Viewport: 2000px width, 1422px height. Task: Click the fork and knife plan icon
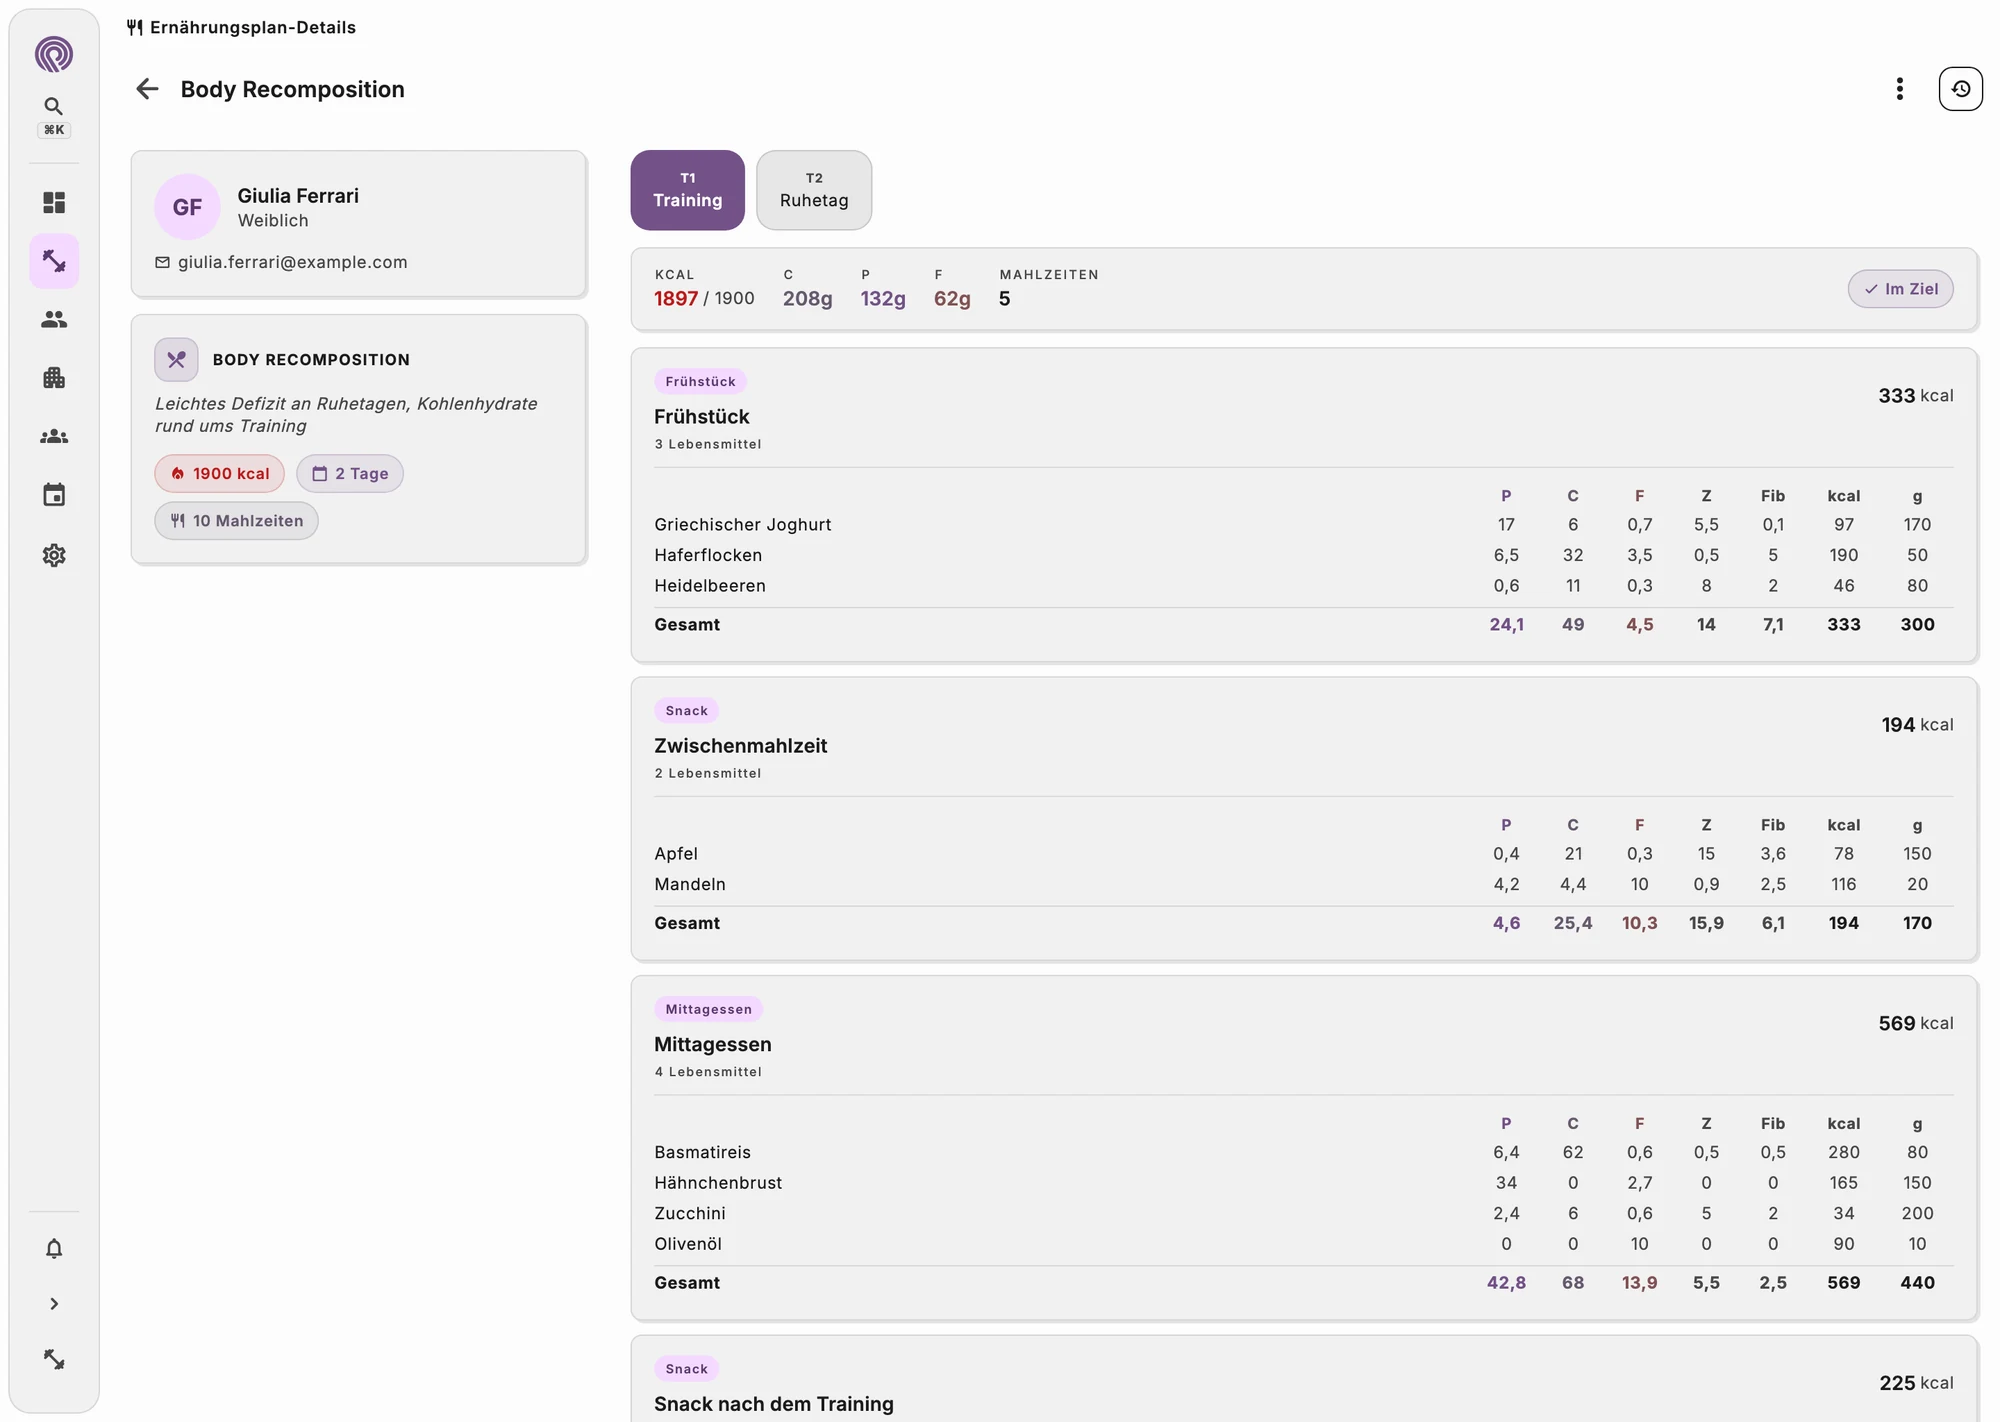tap(176, 360)
